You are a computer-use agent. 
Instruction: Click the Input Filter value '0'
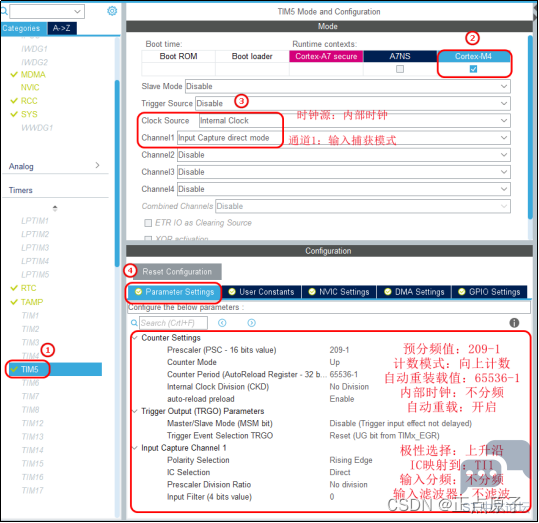[332, 497]
